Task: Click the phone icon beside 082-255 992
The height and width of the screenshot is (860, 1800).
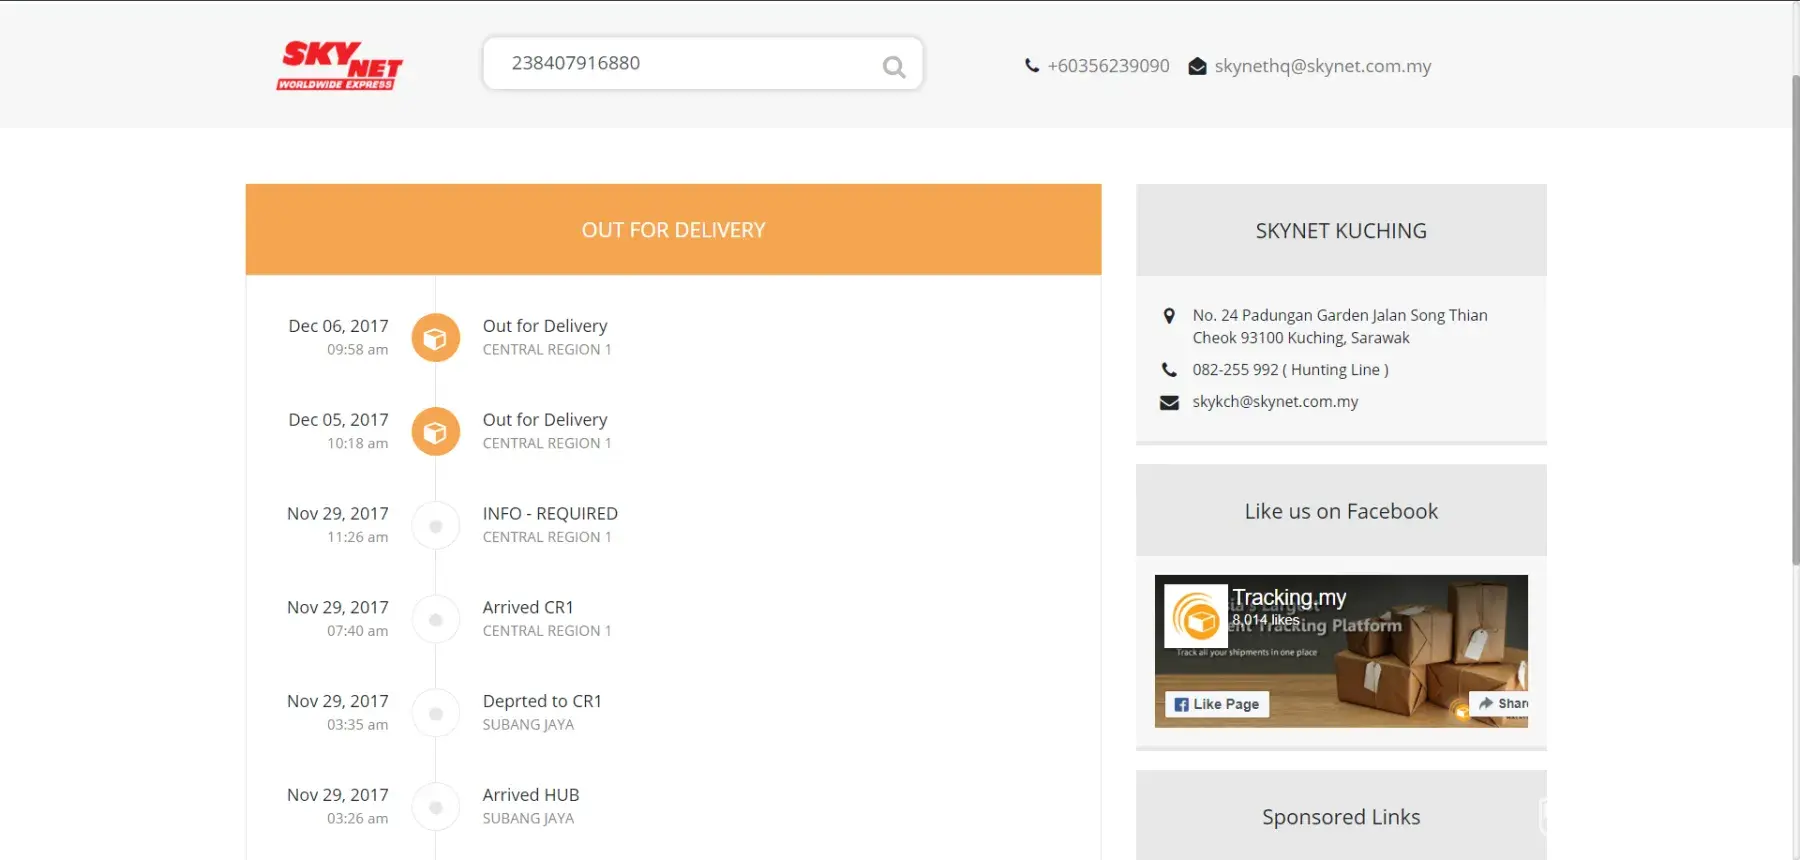Action: [x=1168, y=370]
